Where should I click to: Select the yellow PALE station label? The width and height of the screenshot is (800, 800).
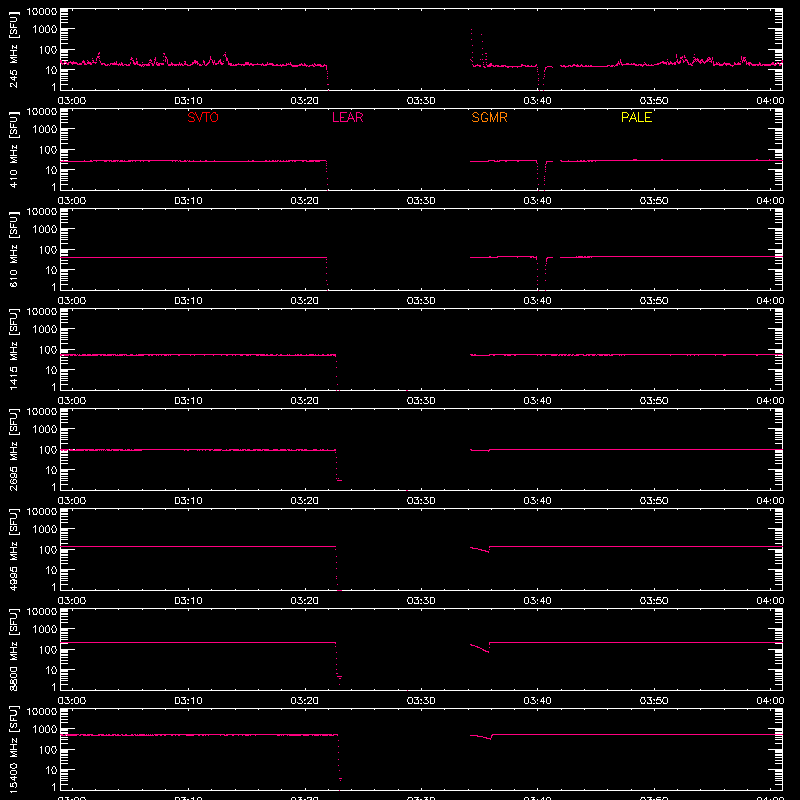pos(636,117)
